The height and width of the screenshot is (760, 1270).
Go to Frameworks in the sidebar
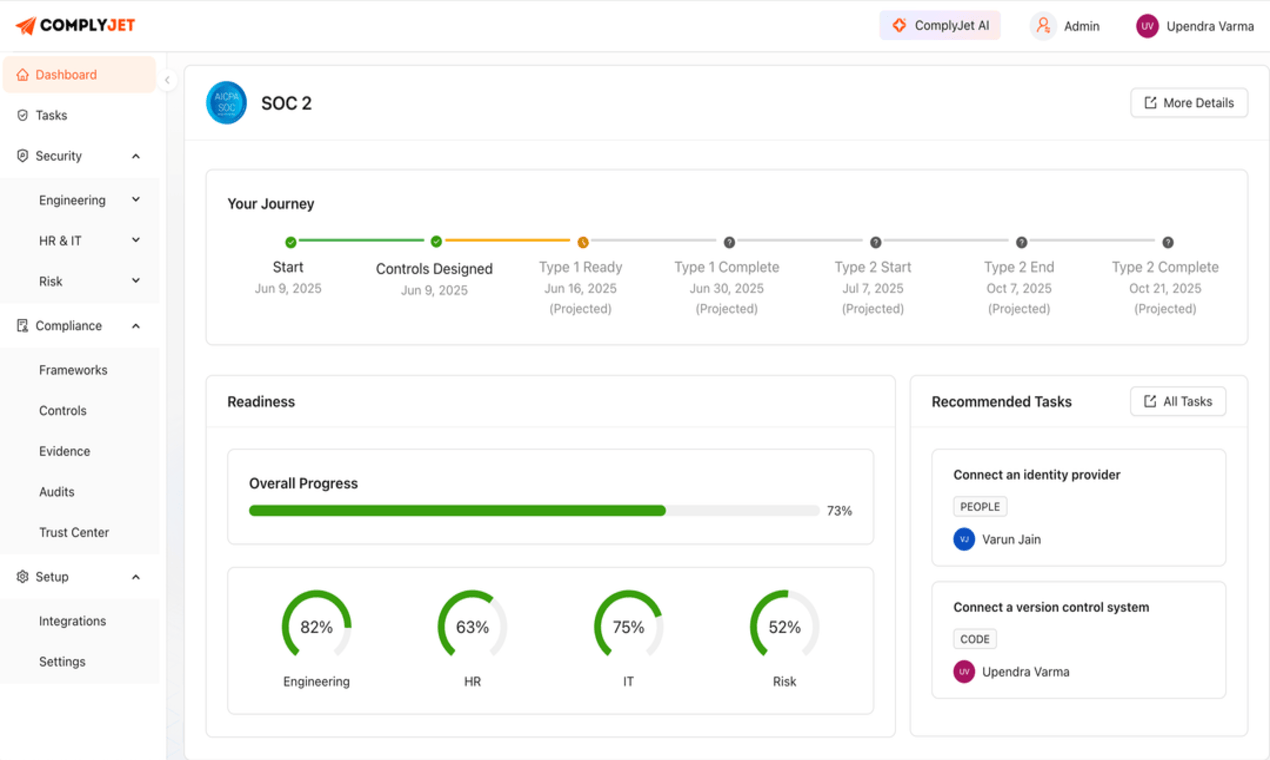coord(73,370)
